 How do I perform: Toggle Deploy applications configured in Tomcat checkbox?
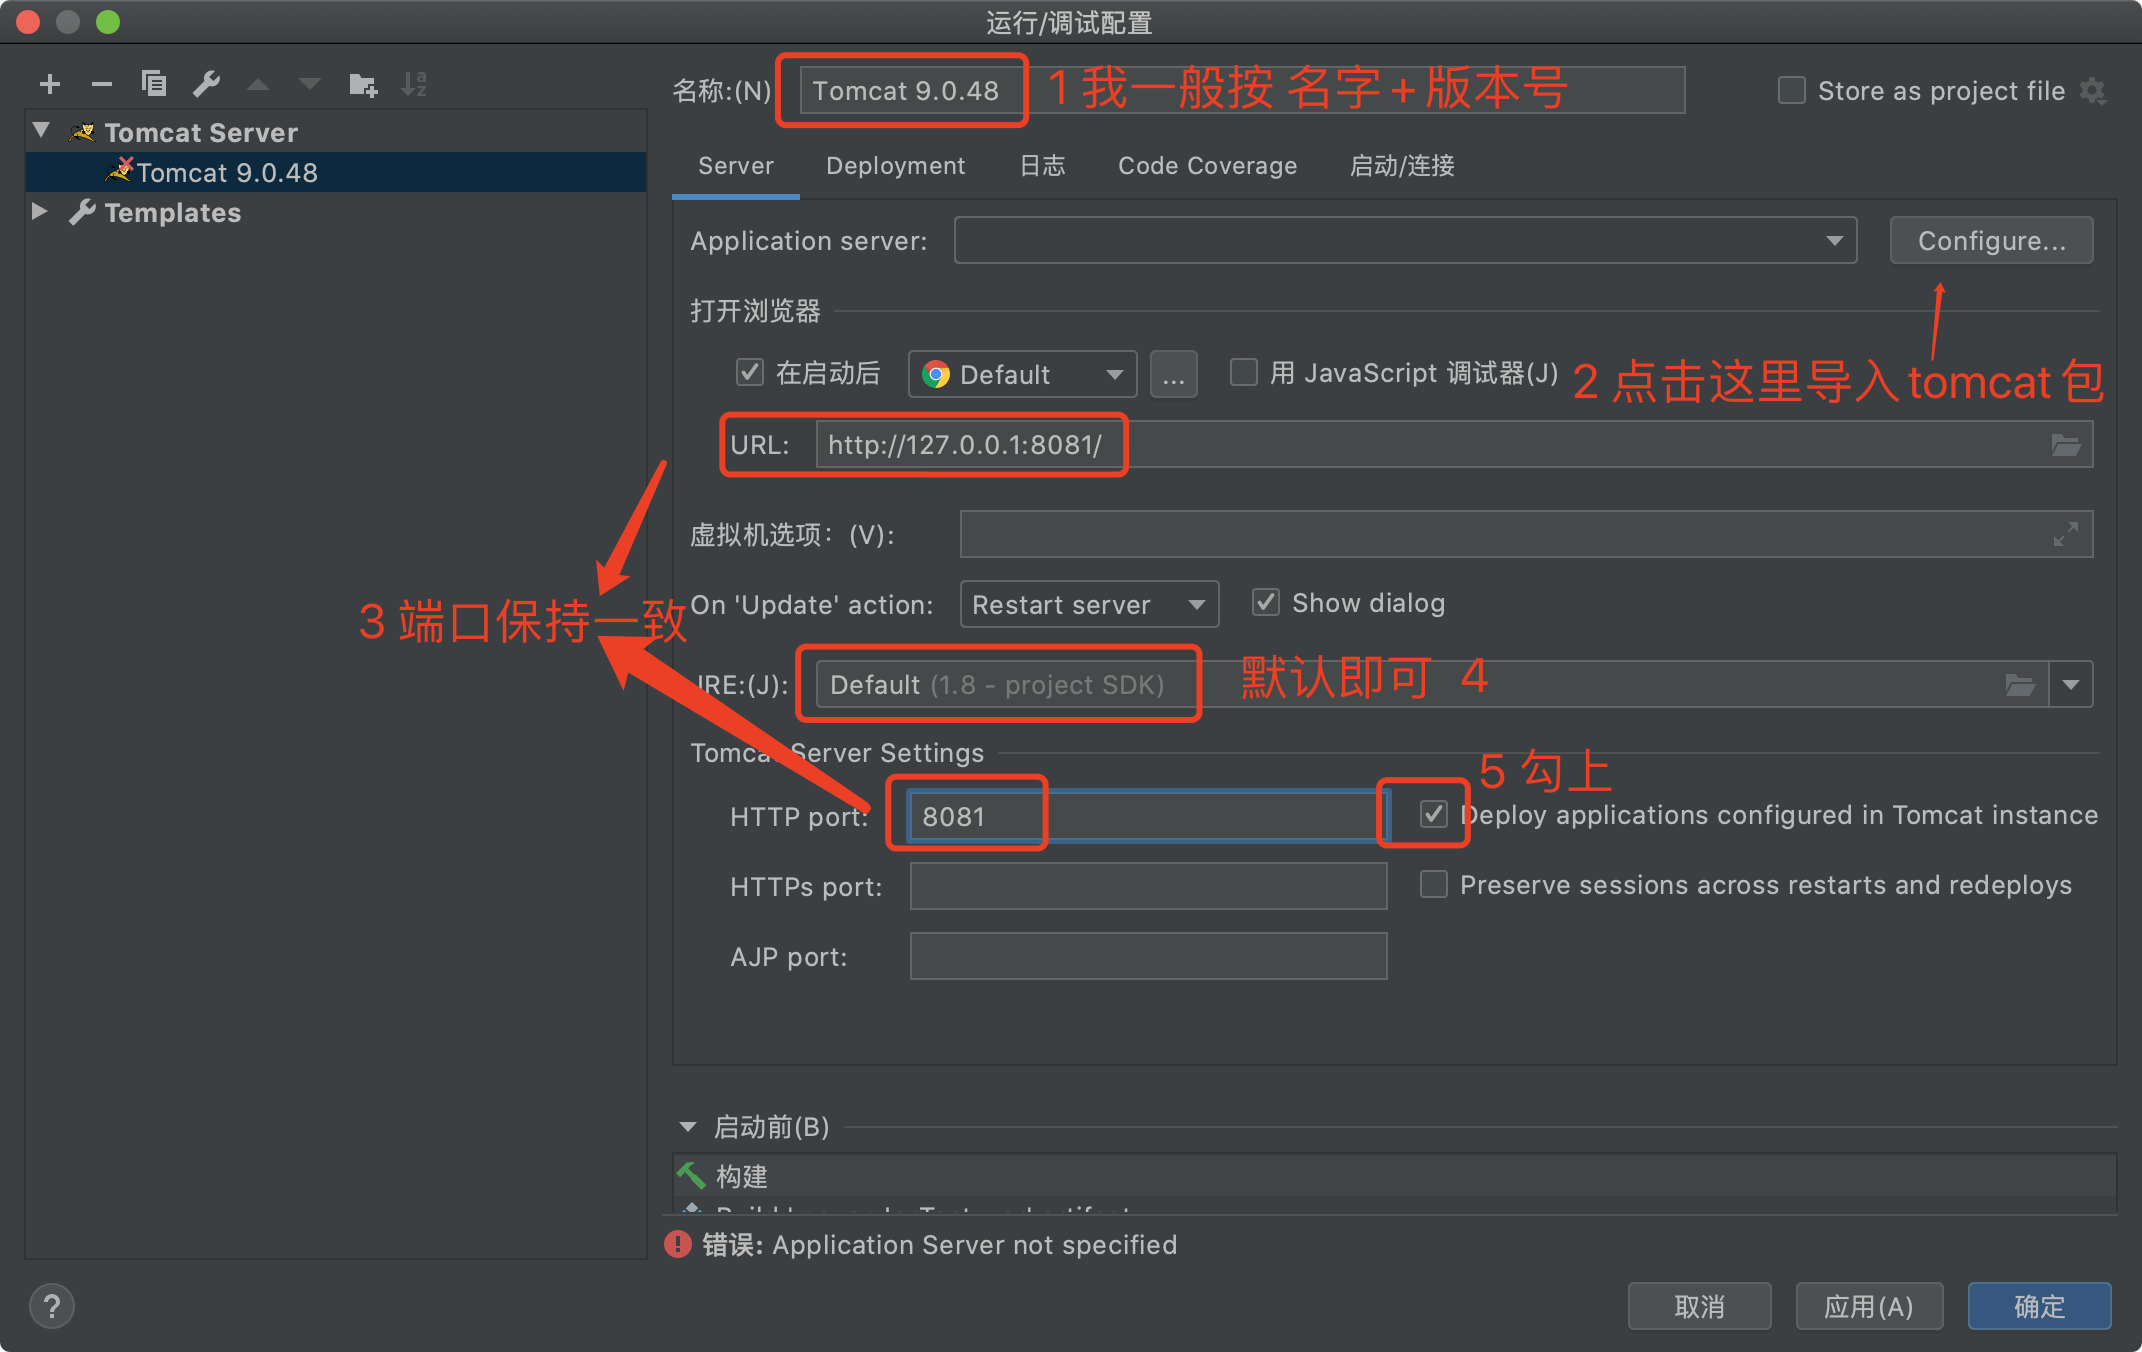[x=1434, y=814]
